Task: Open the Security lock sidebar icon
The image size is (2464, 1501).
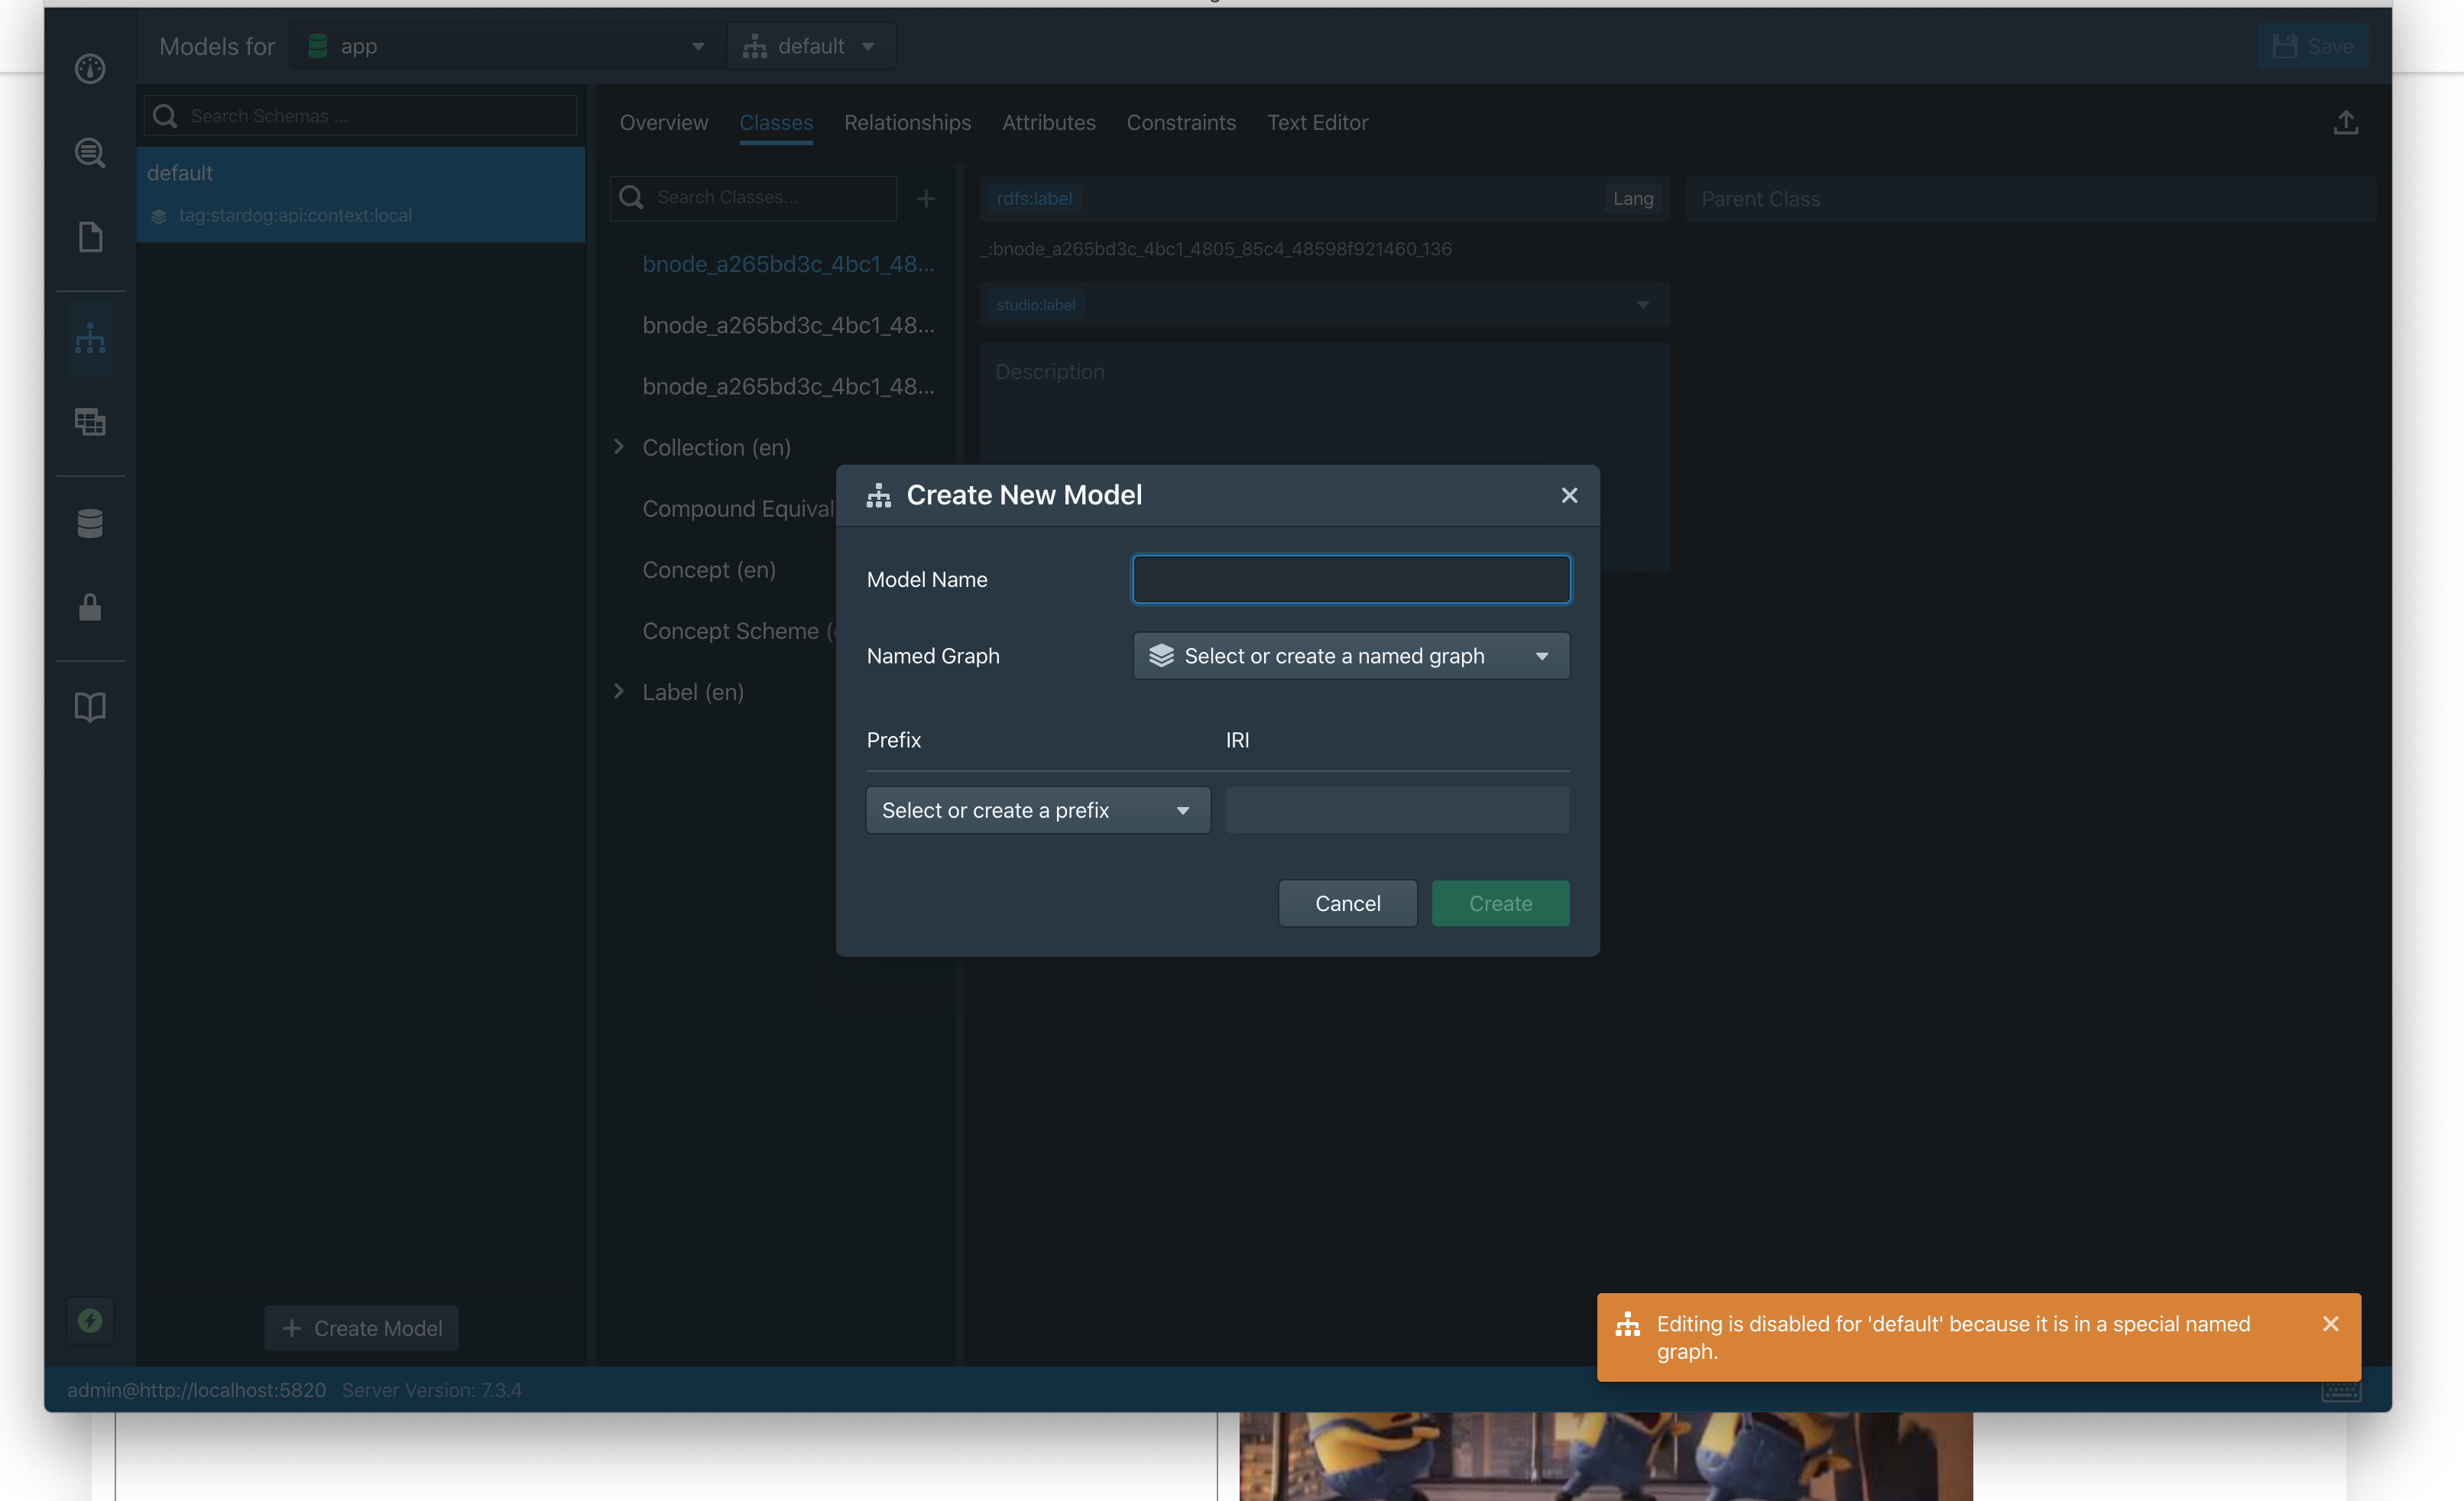Action: (x=90, y=607)
